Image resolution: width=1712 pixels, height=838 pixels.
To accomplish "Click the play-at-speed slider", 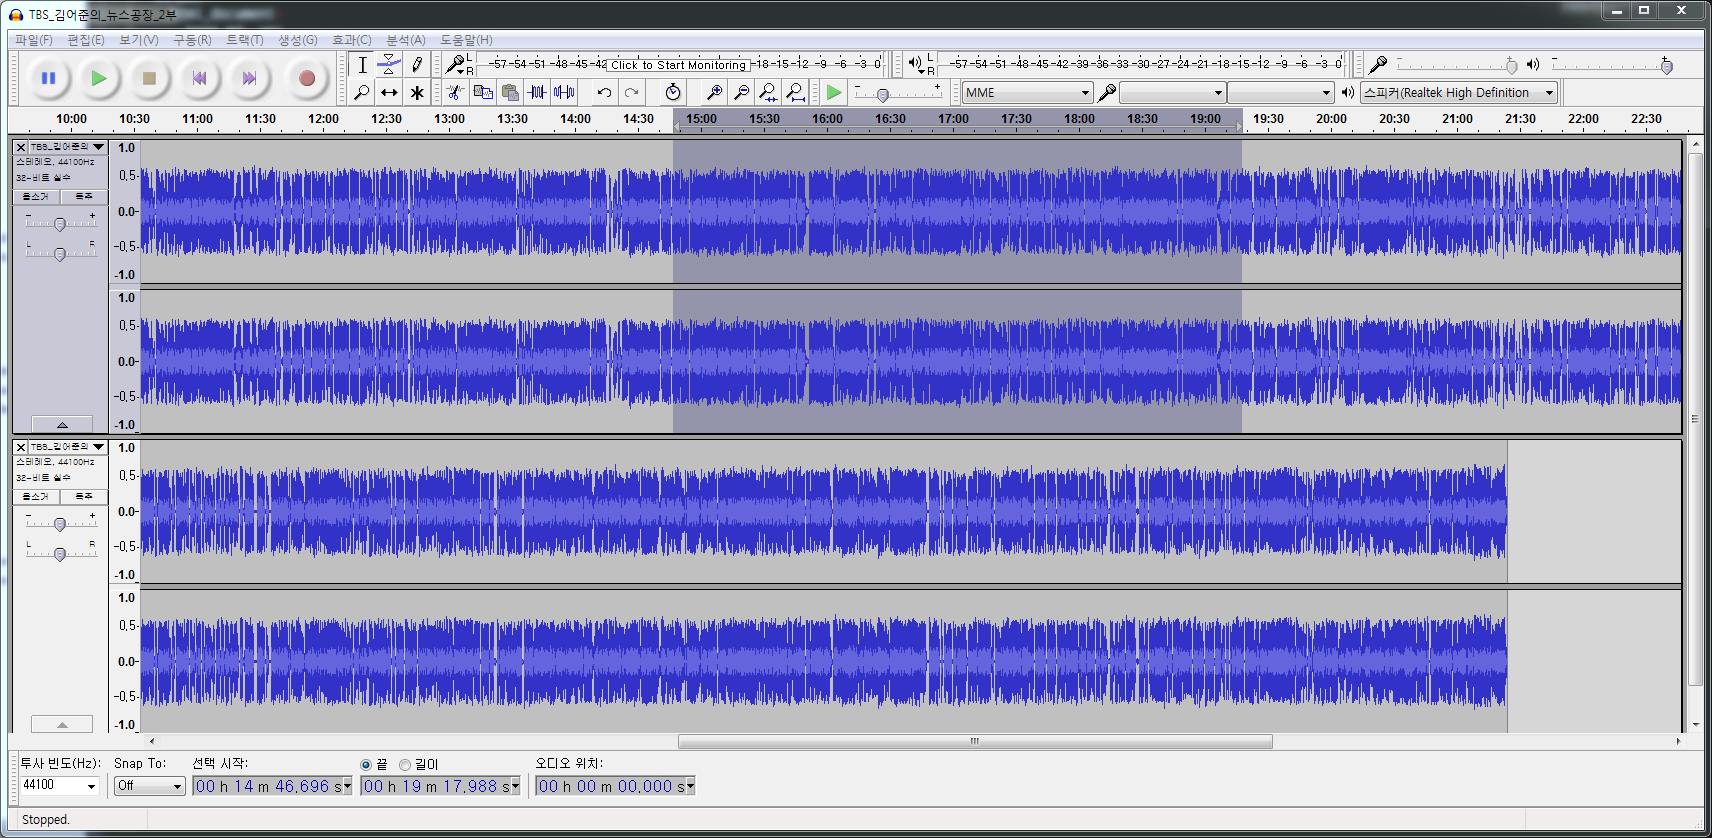I will tap(897, 93).
